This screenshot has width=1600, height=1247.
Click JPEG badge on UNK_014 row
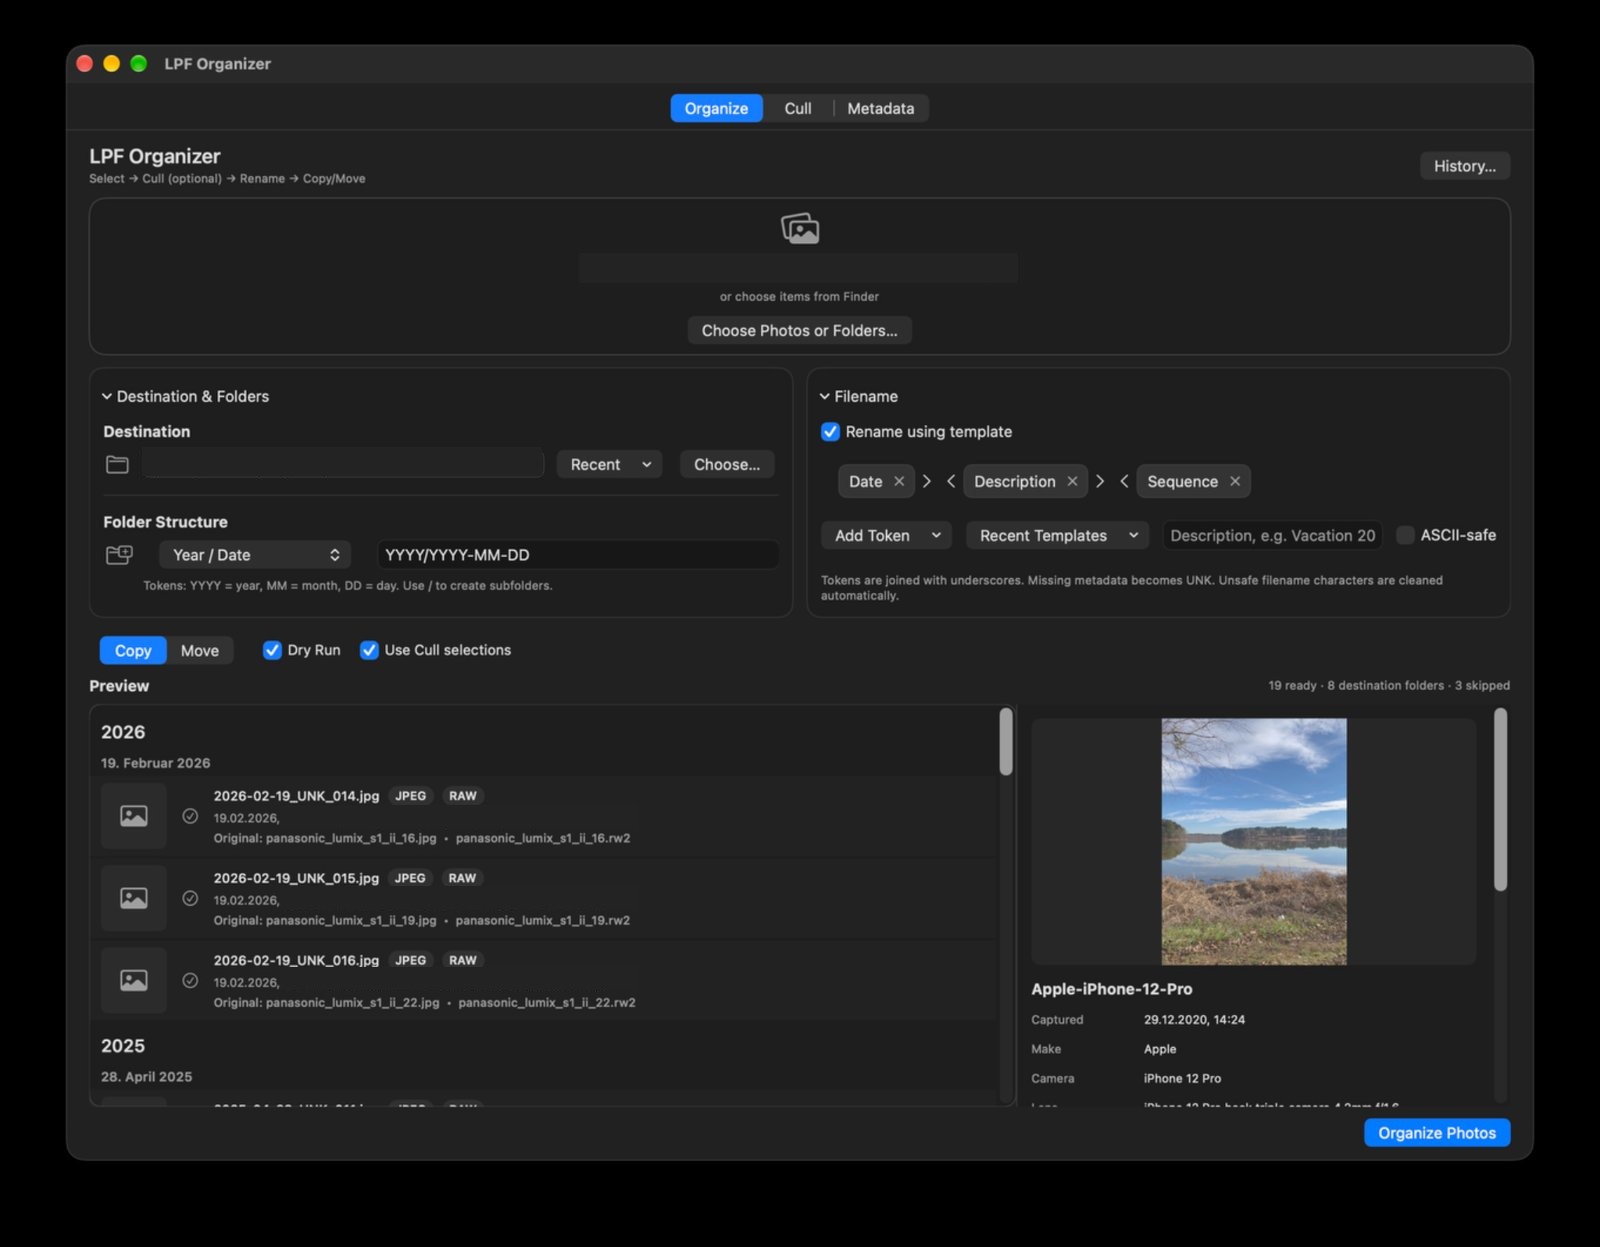pyautogui.click(x=411, y=796)
